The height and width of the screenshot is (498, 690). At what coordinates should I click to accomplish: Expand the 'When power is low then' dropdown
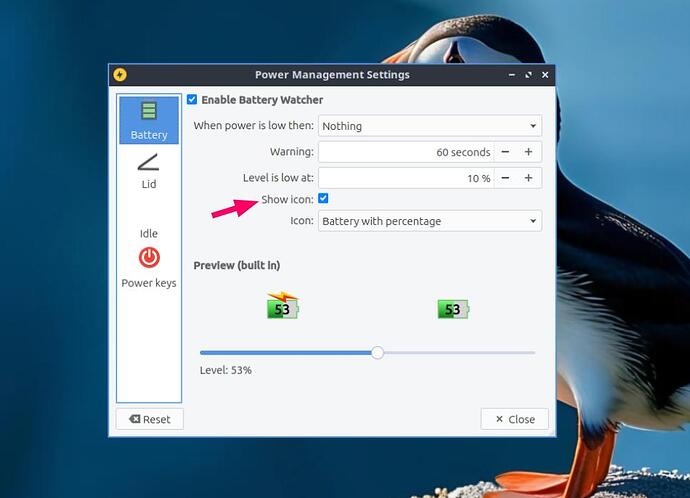[x=430, y=126]
